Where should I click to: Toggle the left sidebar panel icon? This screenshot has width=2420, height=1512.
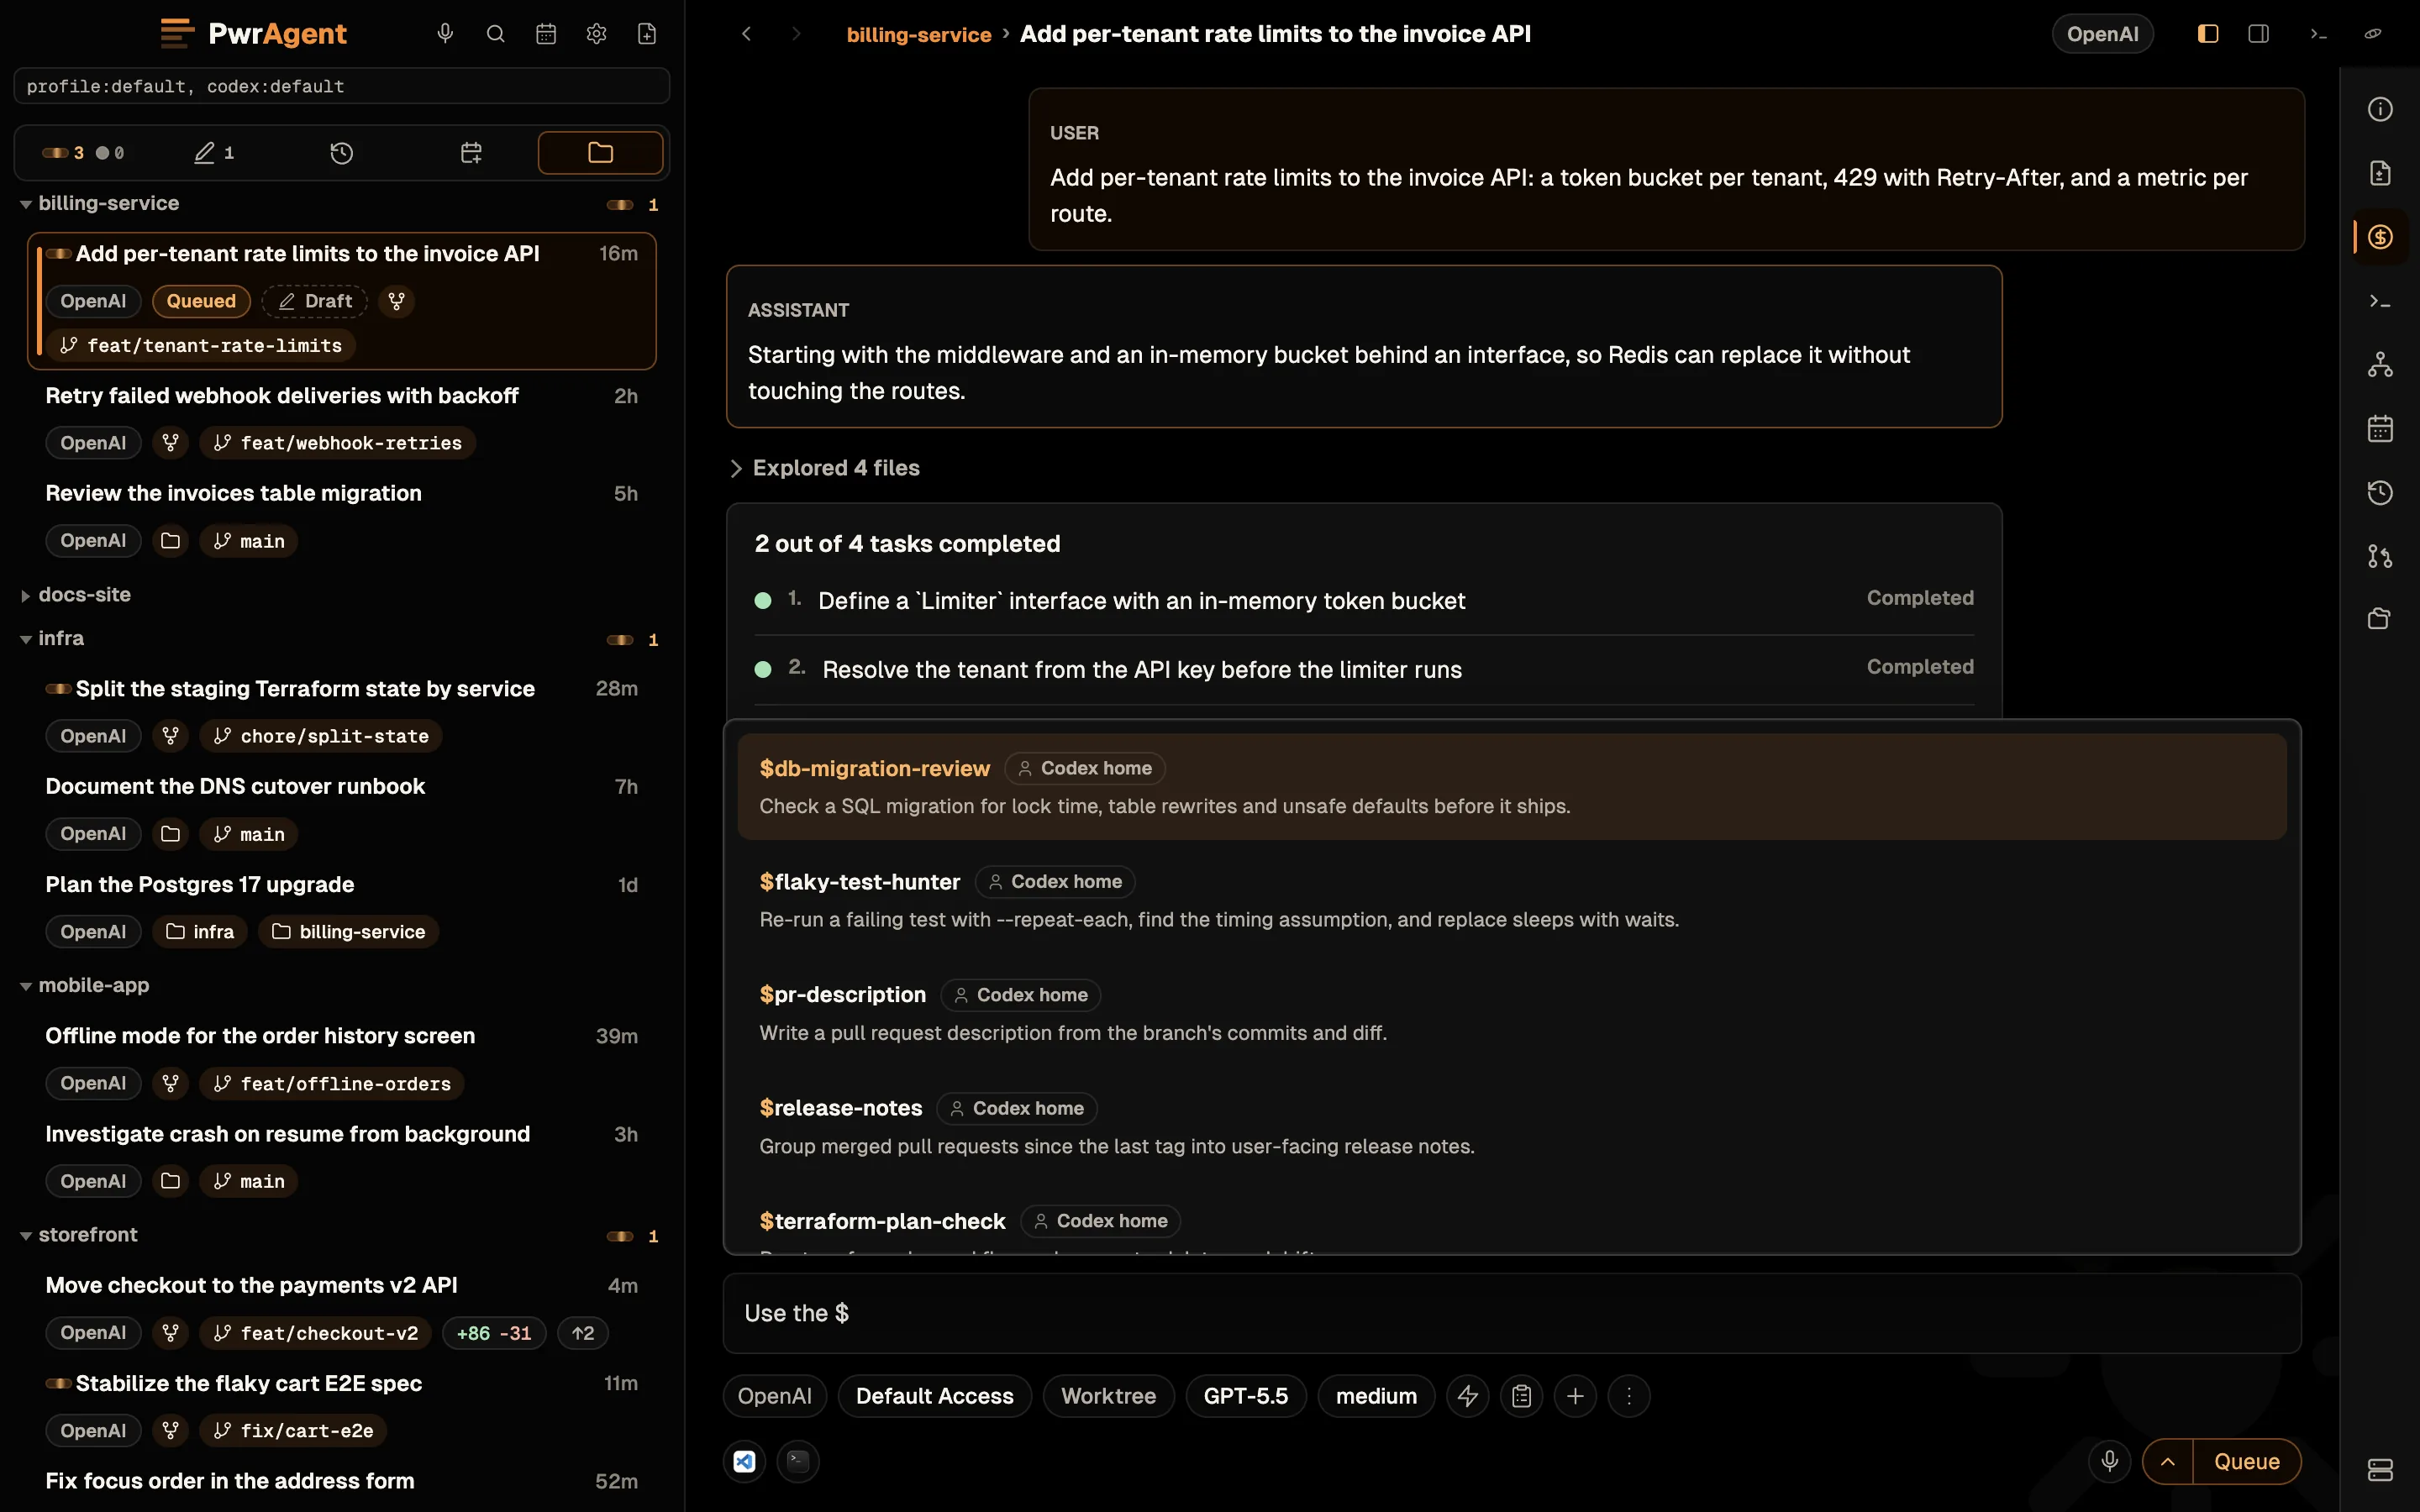pos(2208,34)
